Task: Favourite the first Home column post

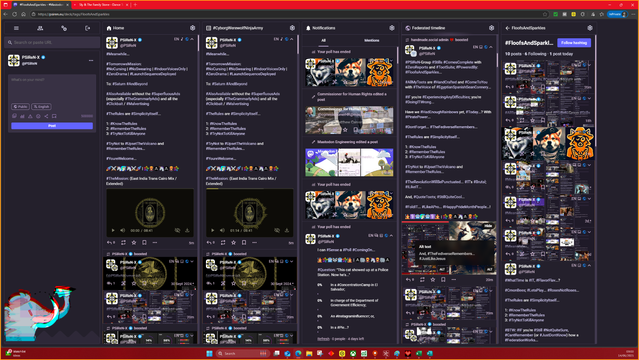Action: [134, 243]
